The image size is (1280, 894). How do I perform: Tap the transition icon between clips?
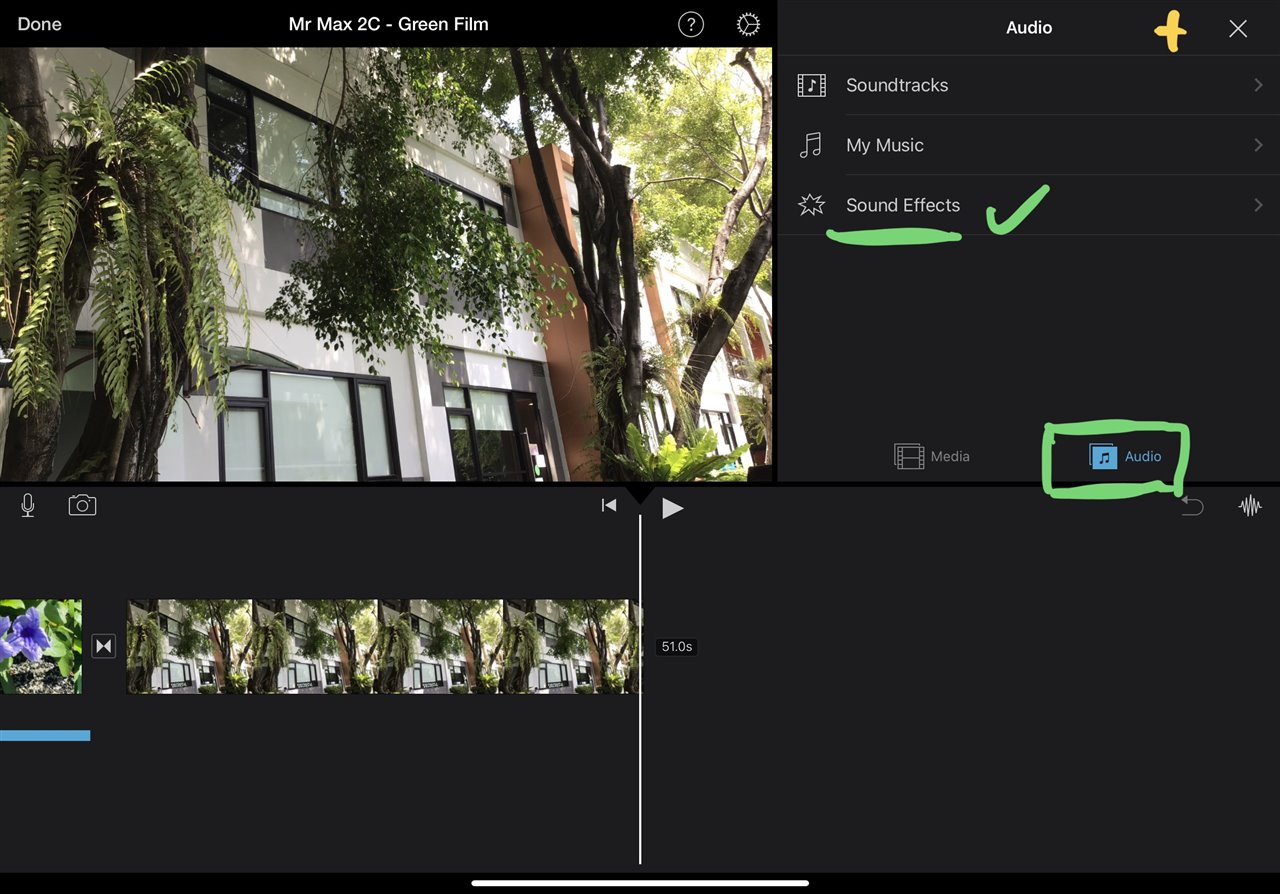[x=104, y=646]
